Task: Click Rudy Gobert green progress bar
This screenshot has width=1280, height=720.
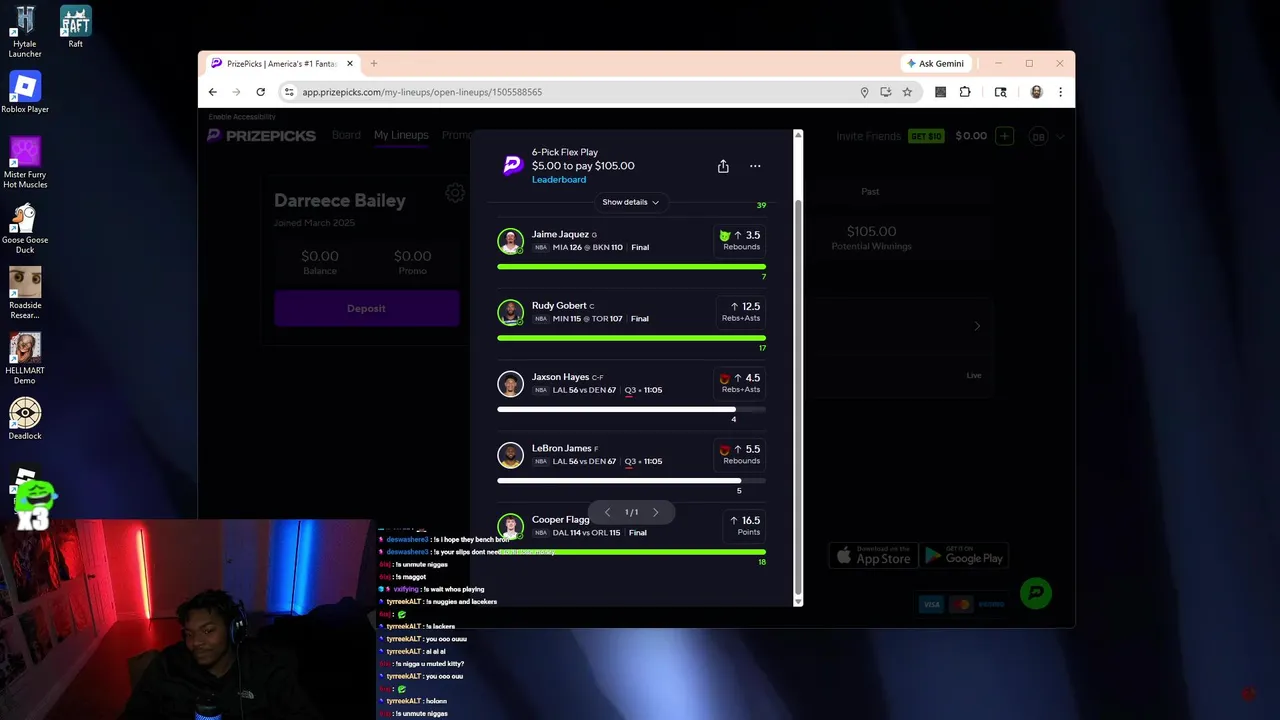Action: (631, 338)
